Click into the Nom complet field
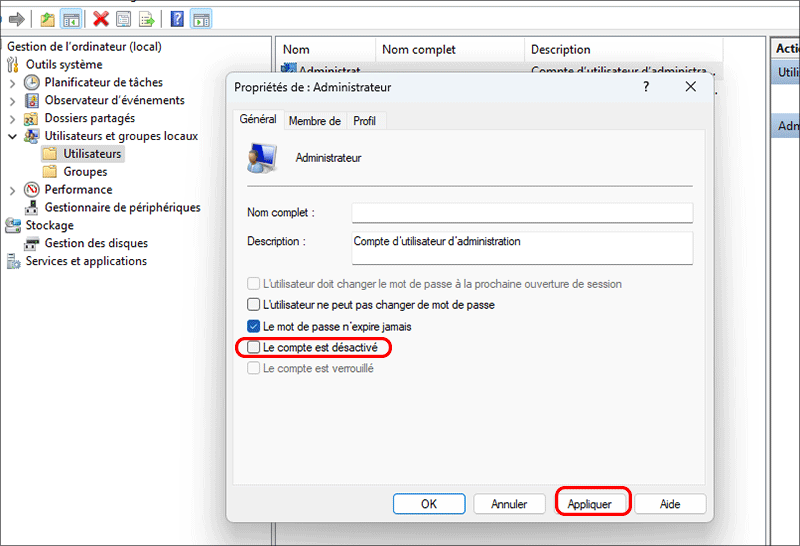Image resolution: width=800 pixels, height=546 pixels. click(x=521, y=213)
